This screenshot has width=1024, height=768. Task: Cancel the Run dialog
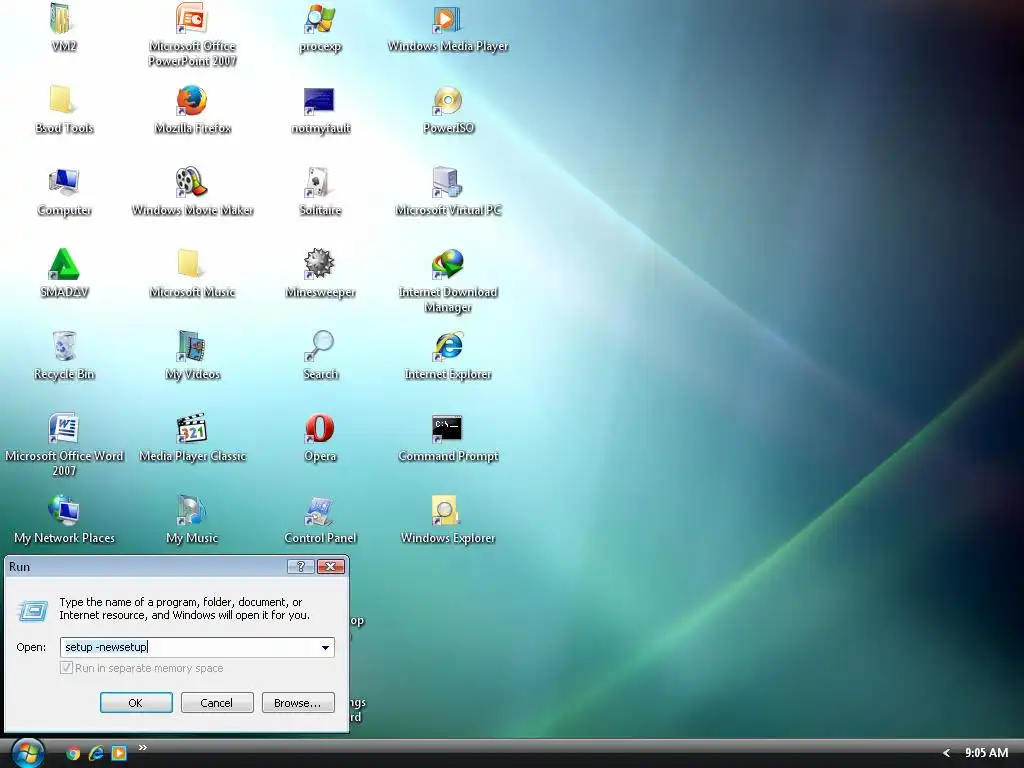coord(217,703)
